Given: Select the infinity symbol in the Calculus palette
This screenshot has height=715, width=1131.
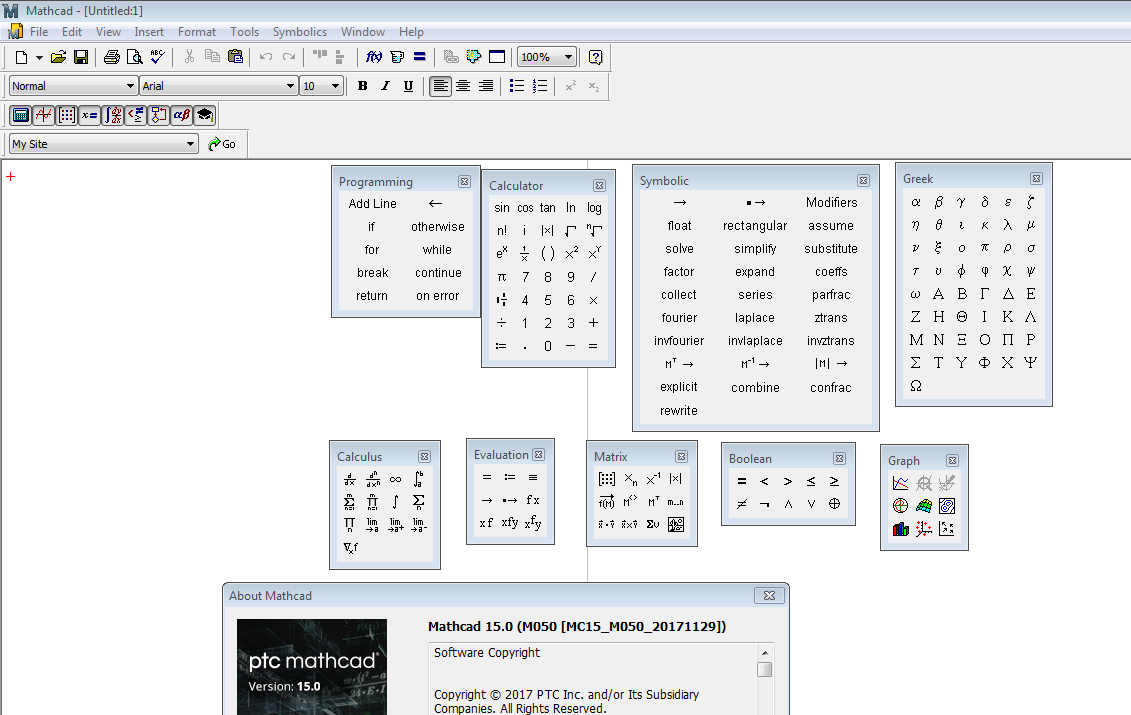Looking at the screenshot, I should tap(395, 478).
